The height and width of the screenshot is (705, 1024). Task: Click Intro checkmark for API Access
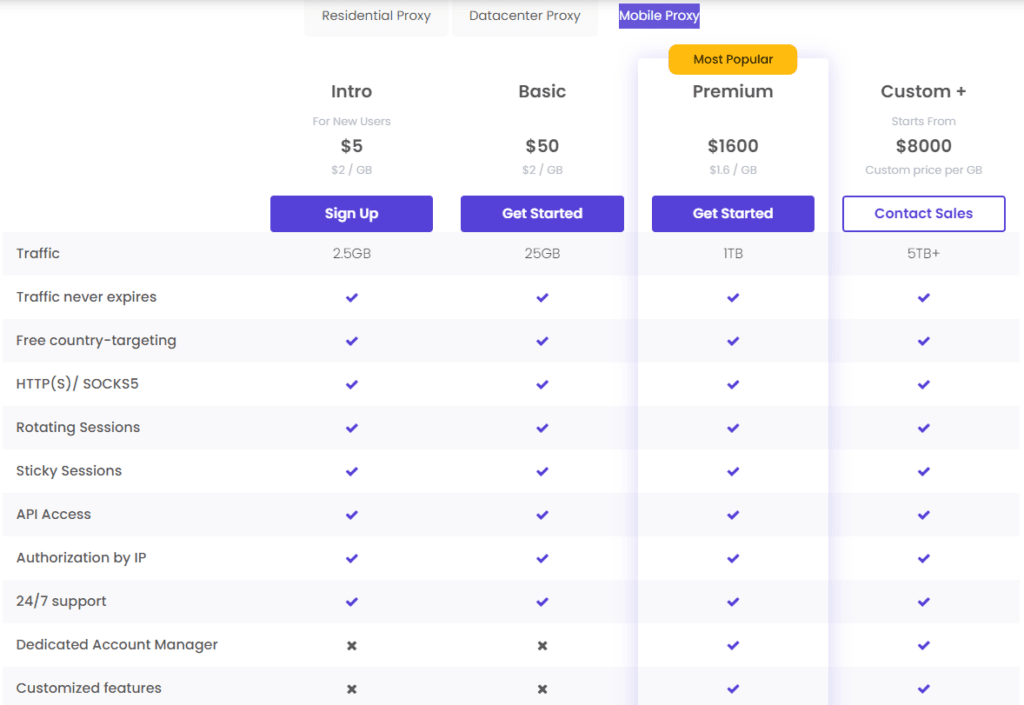tap(351, 515)
